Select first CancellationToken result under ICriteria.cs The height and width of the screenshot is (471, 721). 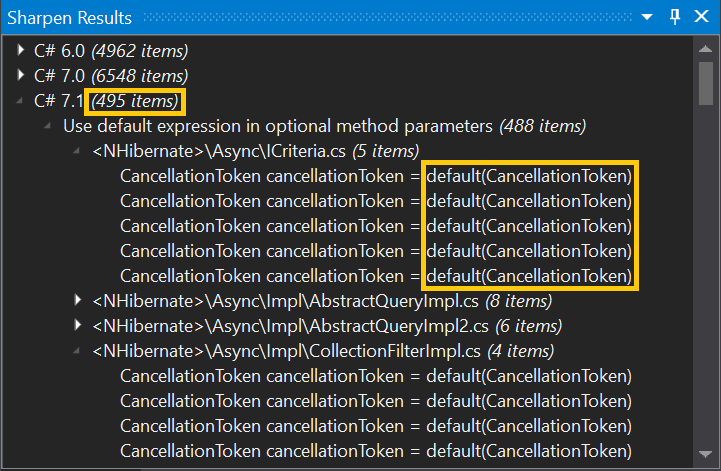(376, 176)
